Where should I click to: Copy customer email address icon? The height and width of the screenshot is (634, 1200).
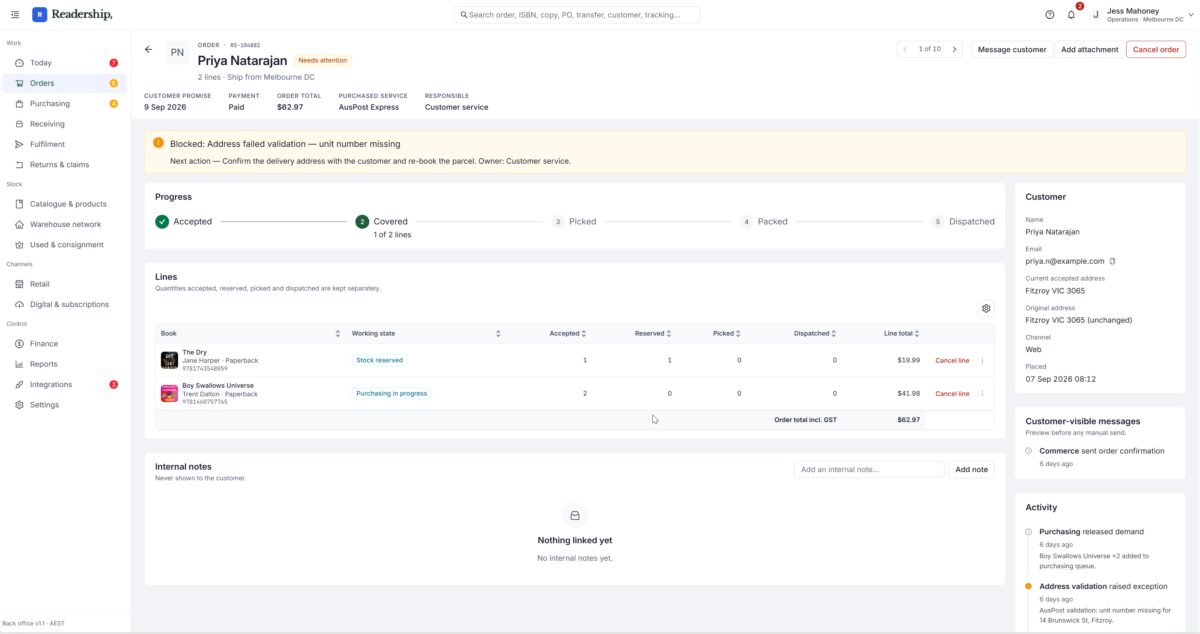point(1113,261)
